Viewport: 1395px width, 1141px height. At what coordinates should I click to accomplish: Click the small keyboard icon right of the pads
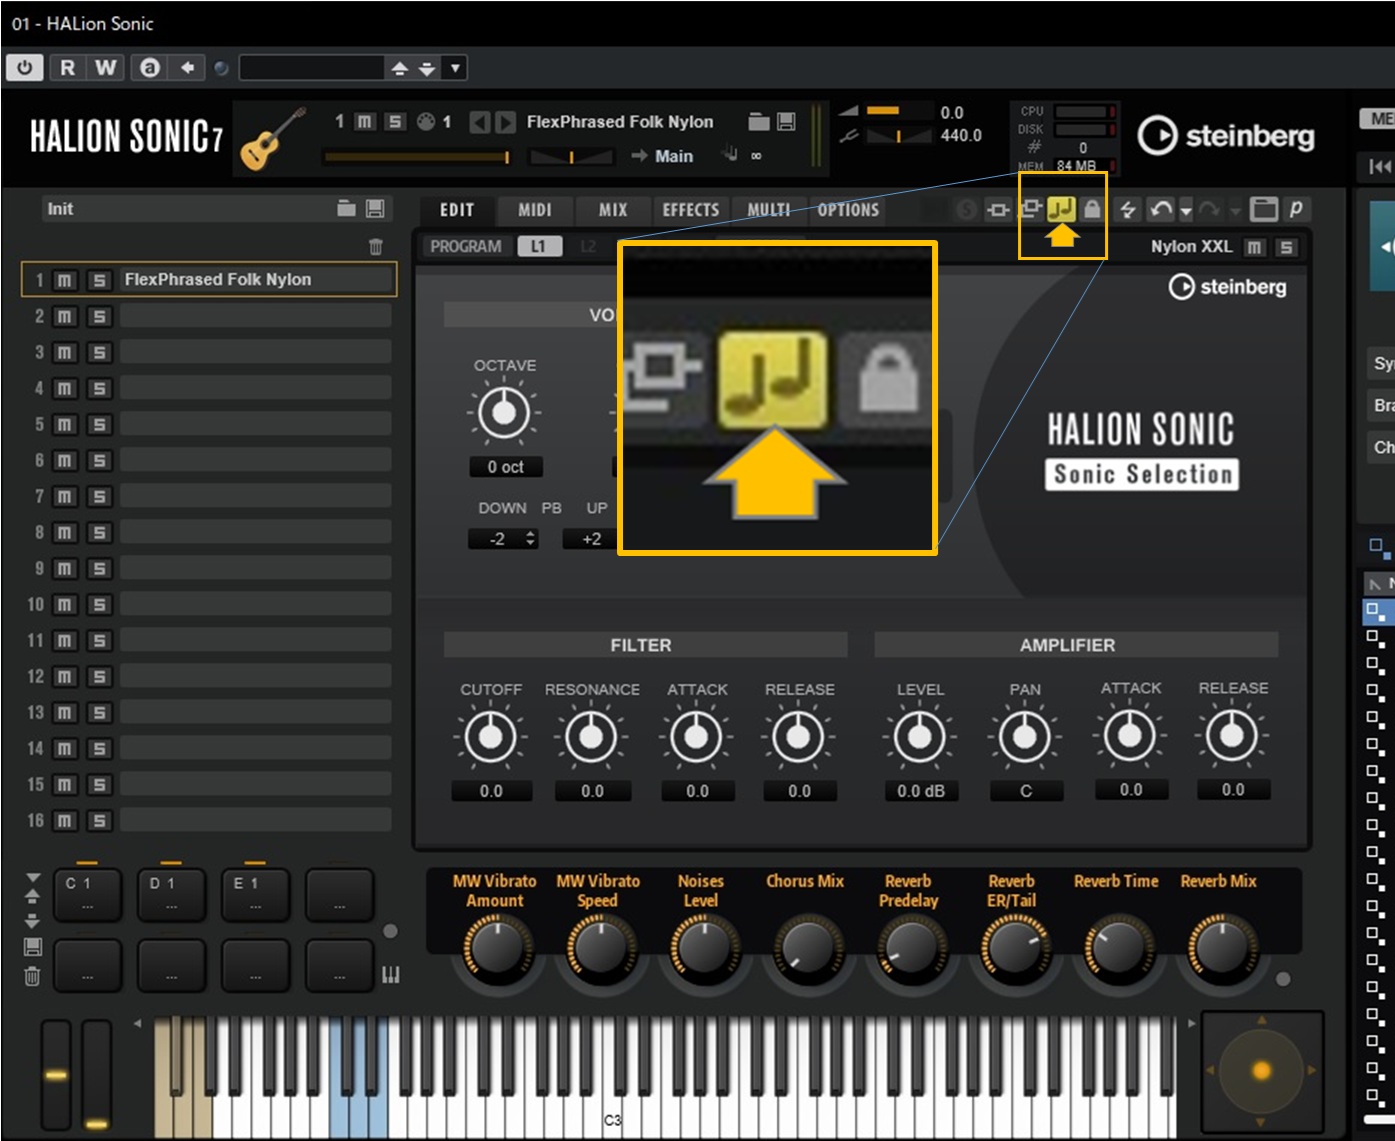coord(391,974)
